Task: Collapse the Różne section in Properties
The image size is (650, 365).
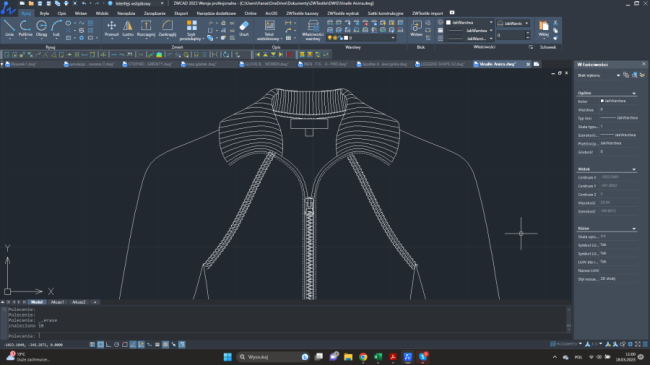Action: click(x=633, y=229)
